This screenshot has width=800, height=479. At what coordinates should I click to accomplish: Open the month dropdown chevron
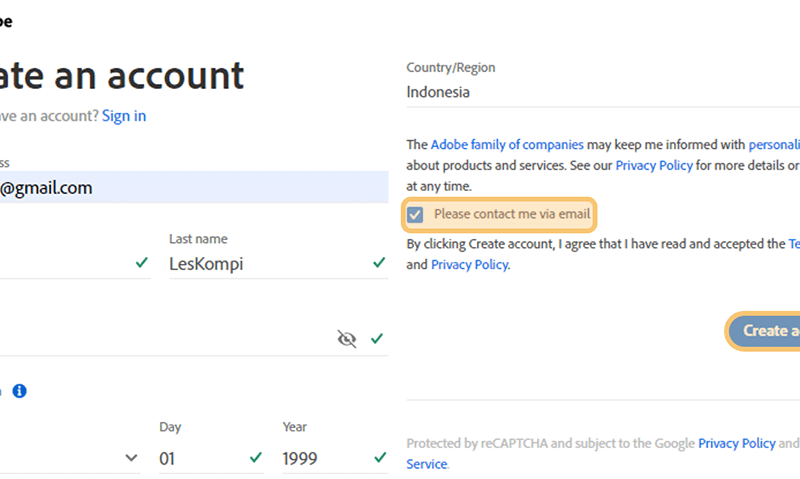131,458
